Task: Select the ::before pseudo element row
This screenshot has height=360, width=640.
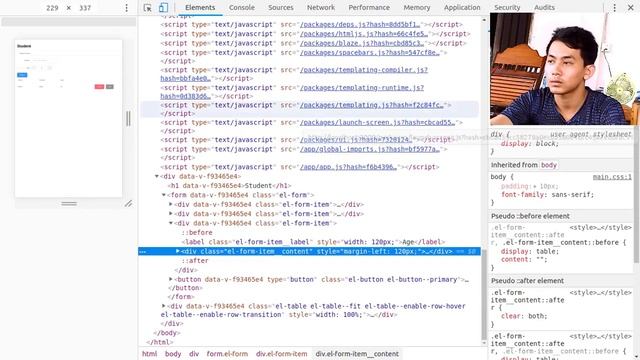Action: [x=197, y=233]
